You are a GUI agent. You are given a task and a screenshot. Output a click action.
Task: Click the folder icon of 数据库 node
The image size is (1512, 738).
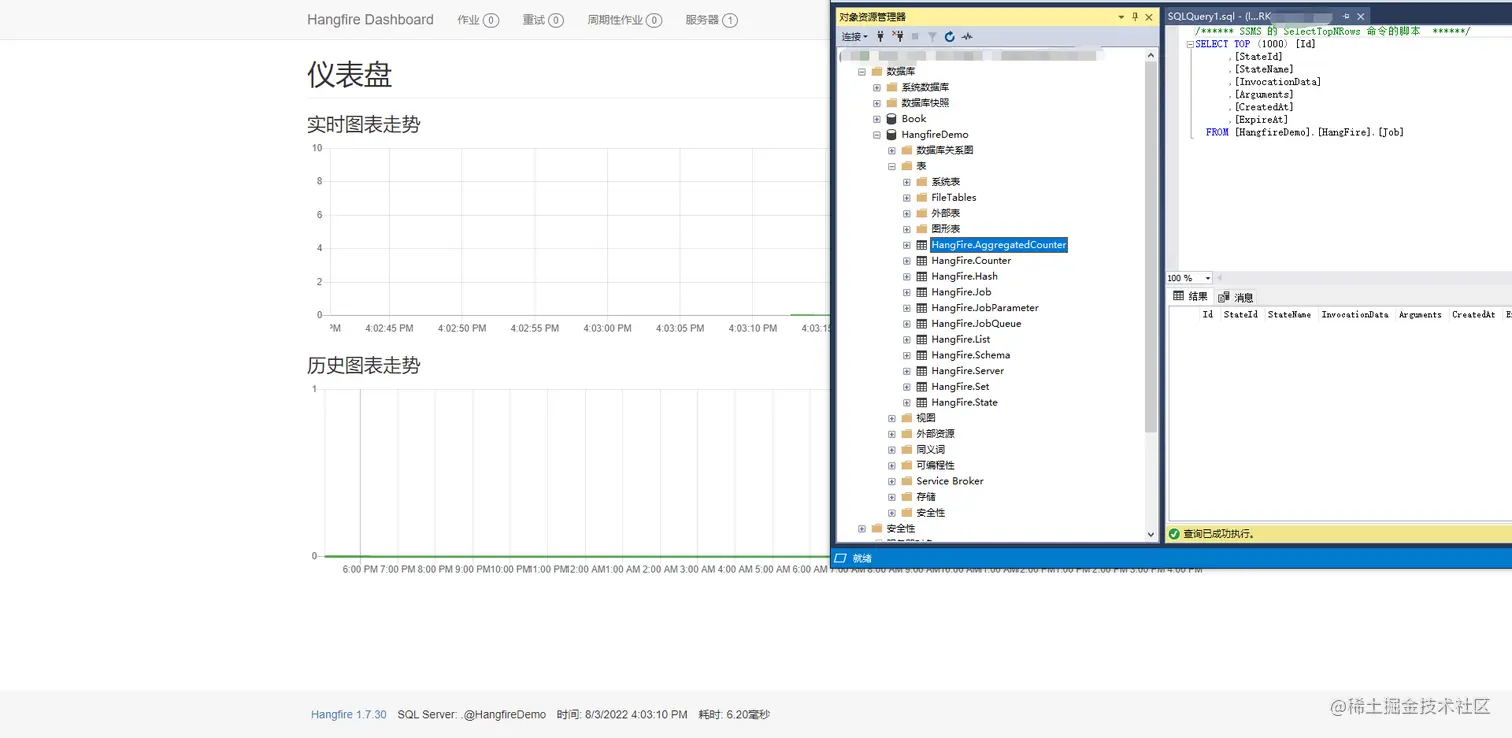tap(877, 72)
